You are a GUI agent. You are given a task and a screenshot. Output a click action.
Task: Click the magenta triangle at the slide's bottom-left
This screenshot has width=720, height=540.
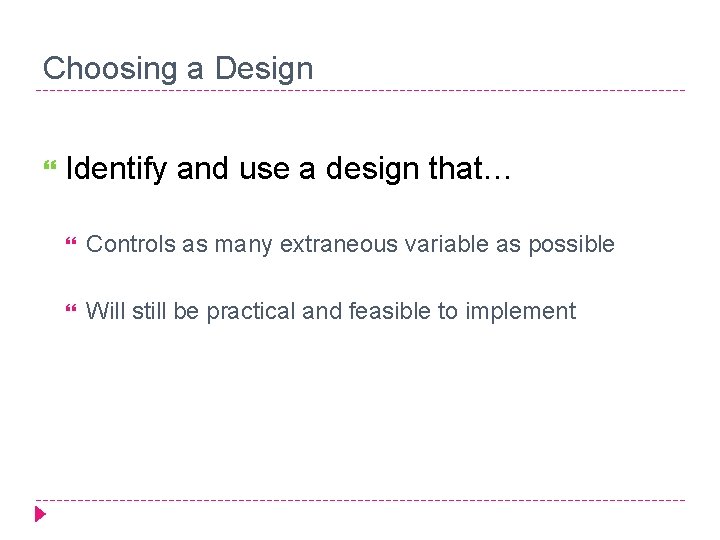[x=41, y=515]
